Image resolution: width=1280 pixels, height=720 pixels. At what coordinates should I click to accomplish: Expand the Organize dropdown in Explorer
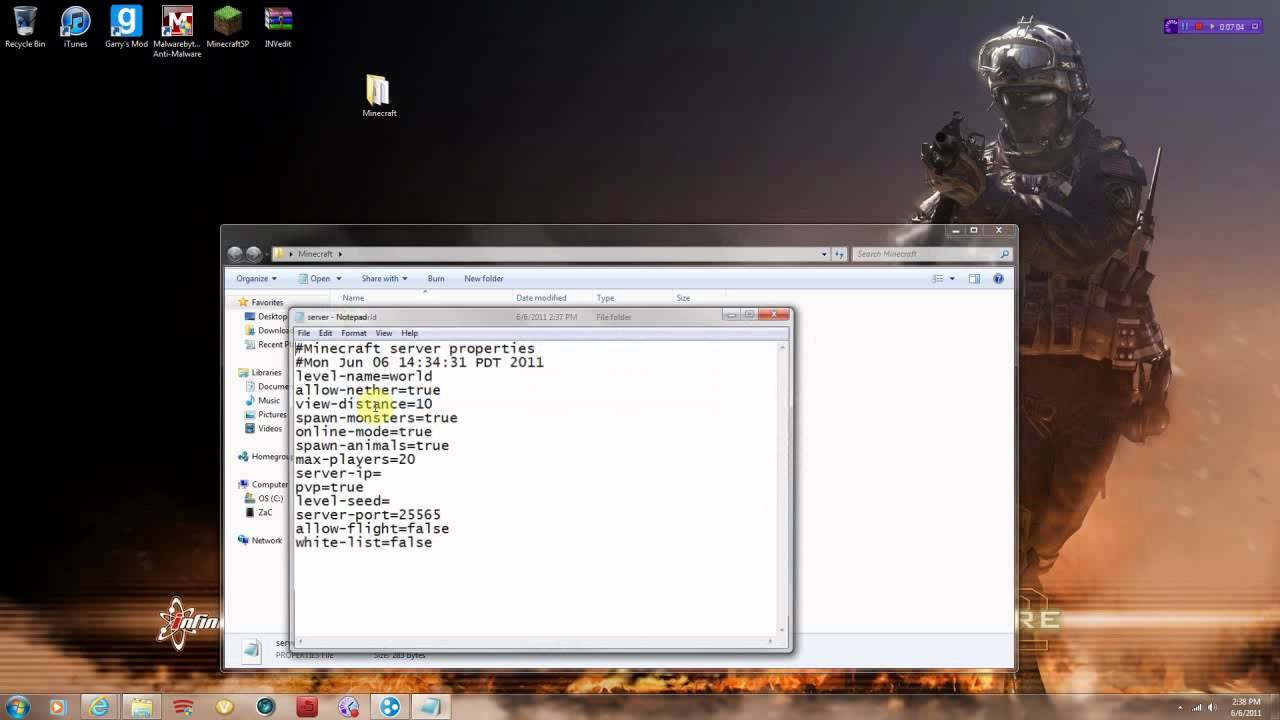tap(256, 279)
